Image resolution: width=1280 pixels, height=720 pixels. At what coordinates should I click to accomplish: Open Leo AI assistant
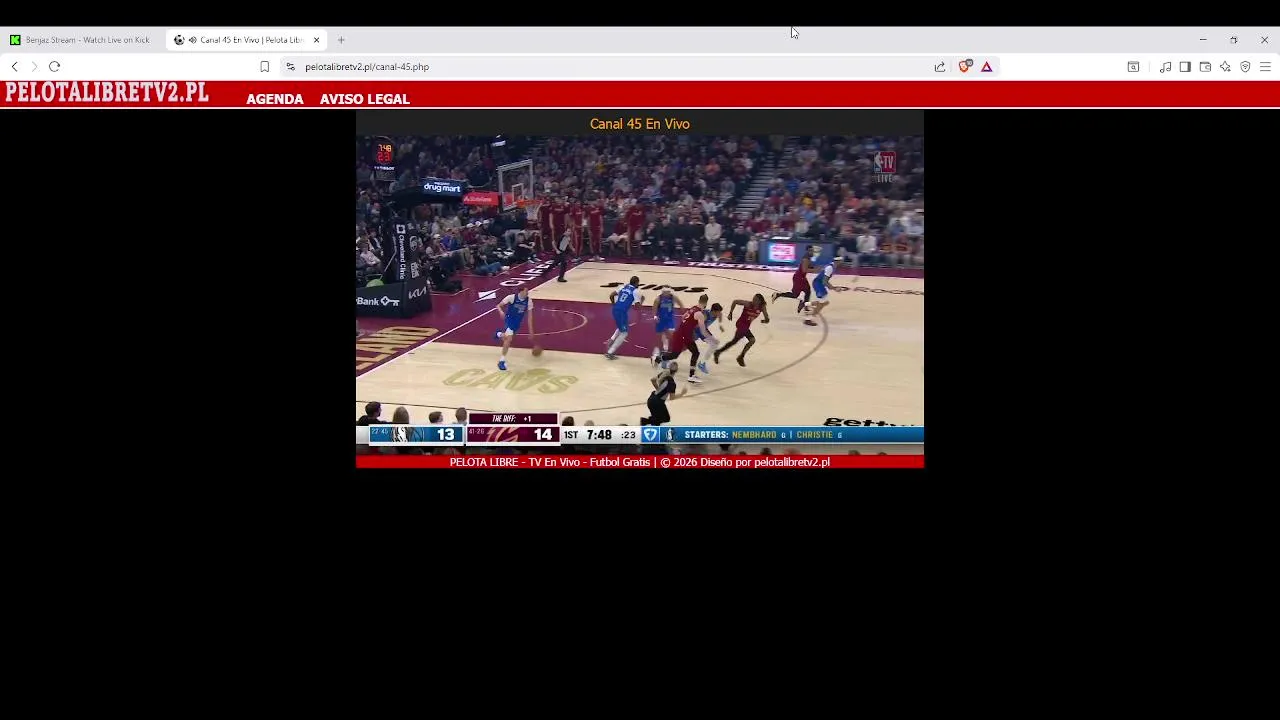coord(1225,67)
